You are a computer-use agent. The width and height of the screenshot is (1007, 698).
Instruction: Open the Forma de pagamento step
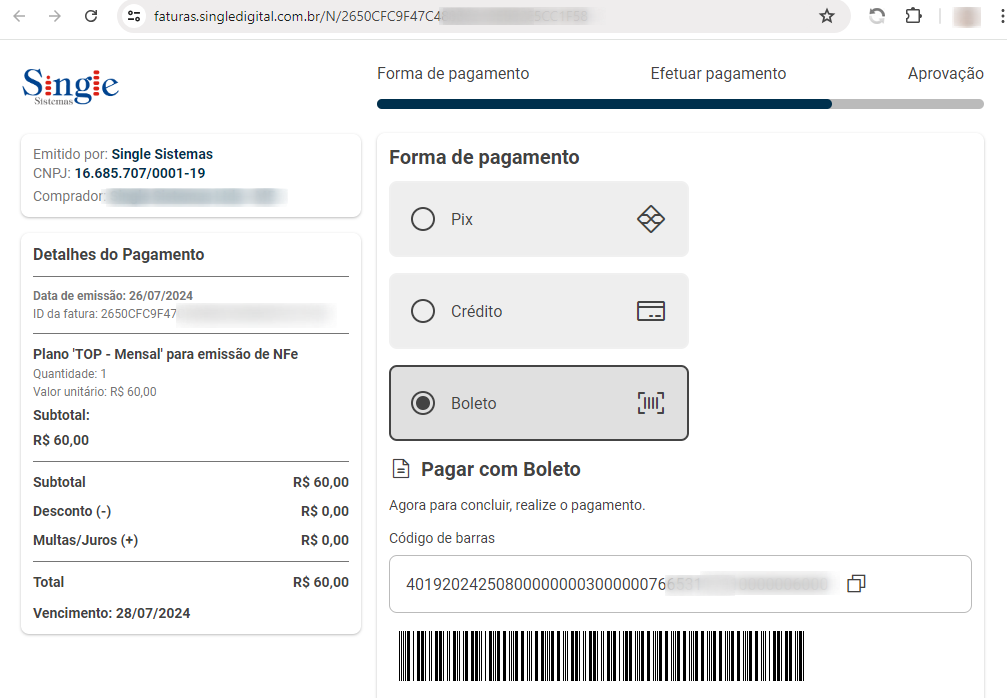click(453, 73)
